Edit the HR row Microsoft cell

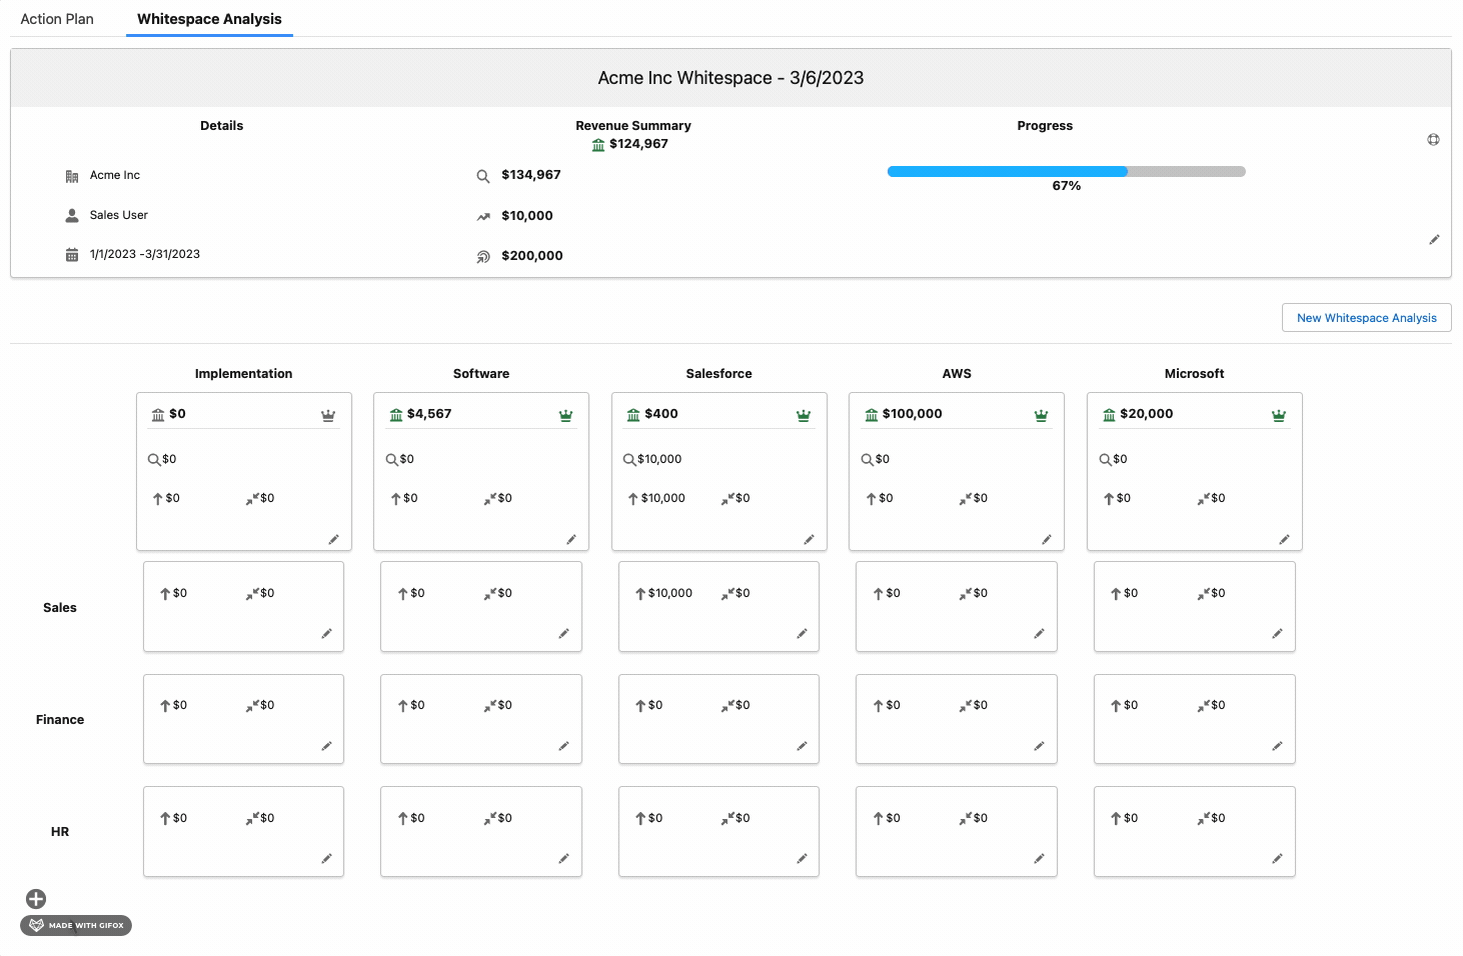tap(1277, 858)
